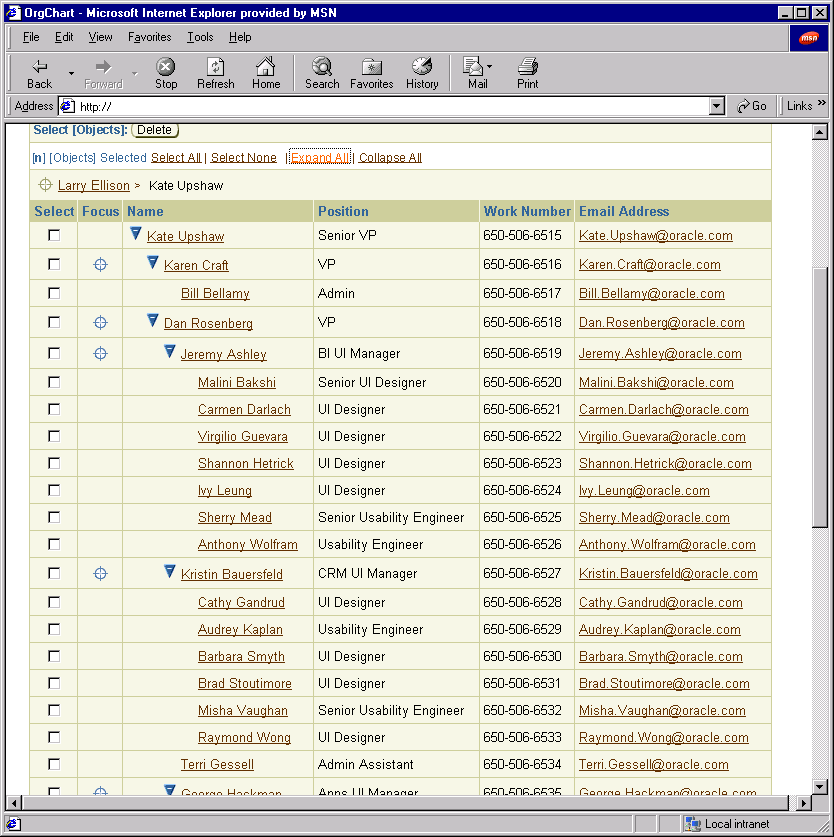The image size is (834, 837).
Task: Open the Tools menu
Action: click(x=200, y=37)
